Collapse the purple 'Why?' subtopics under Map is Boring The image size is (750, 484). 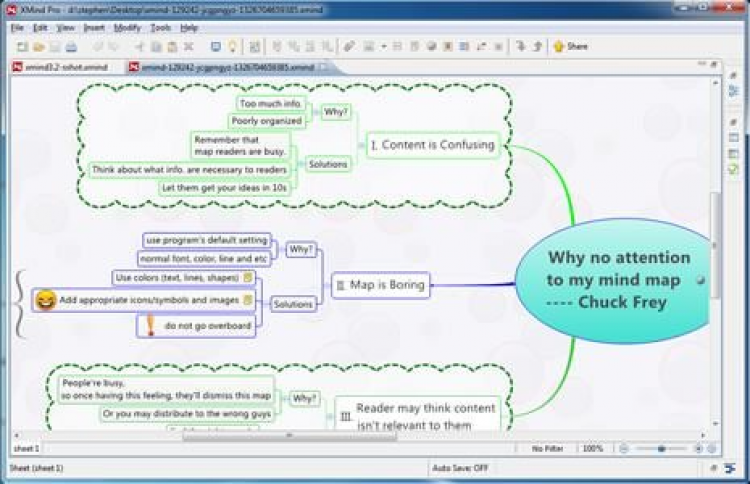[x=281, y=249]
